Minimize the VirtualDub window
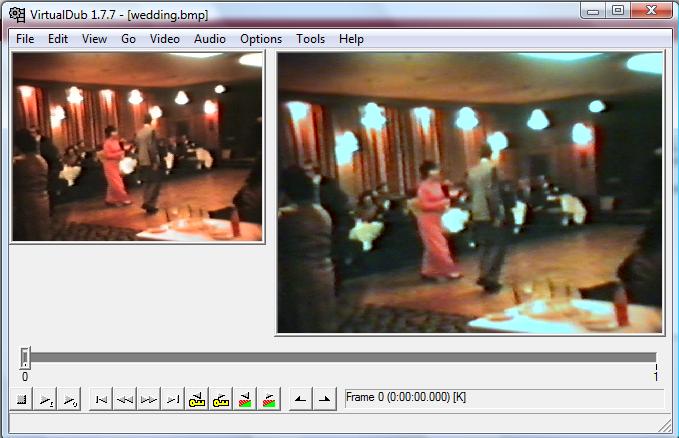This screenshot has width=679, height=438. pyautogui.click(x=593, y=10)
